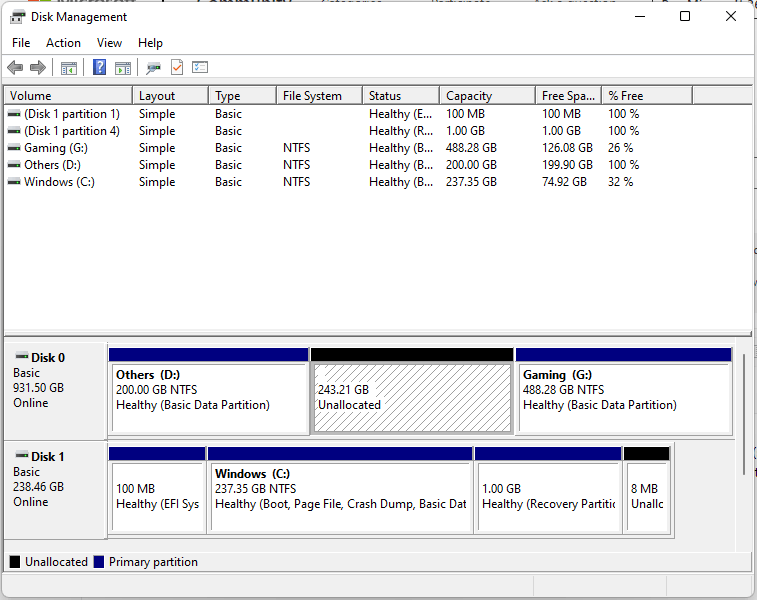Viewport: 757px width, 600px height.
Task: Click the drive icon beside Others (D:)
Action: click(x=14, y=165)
